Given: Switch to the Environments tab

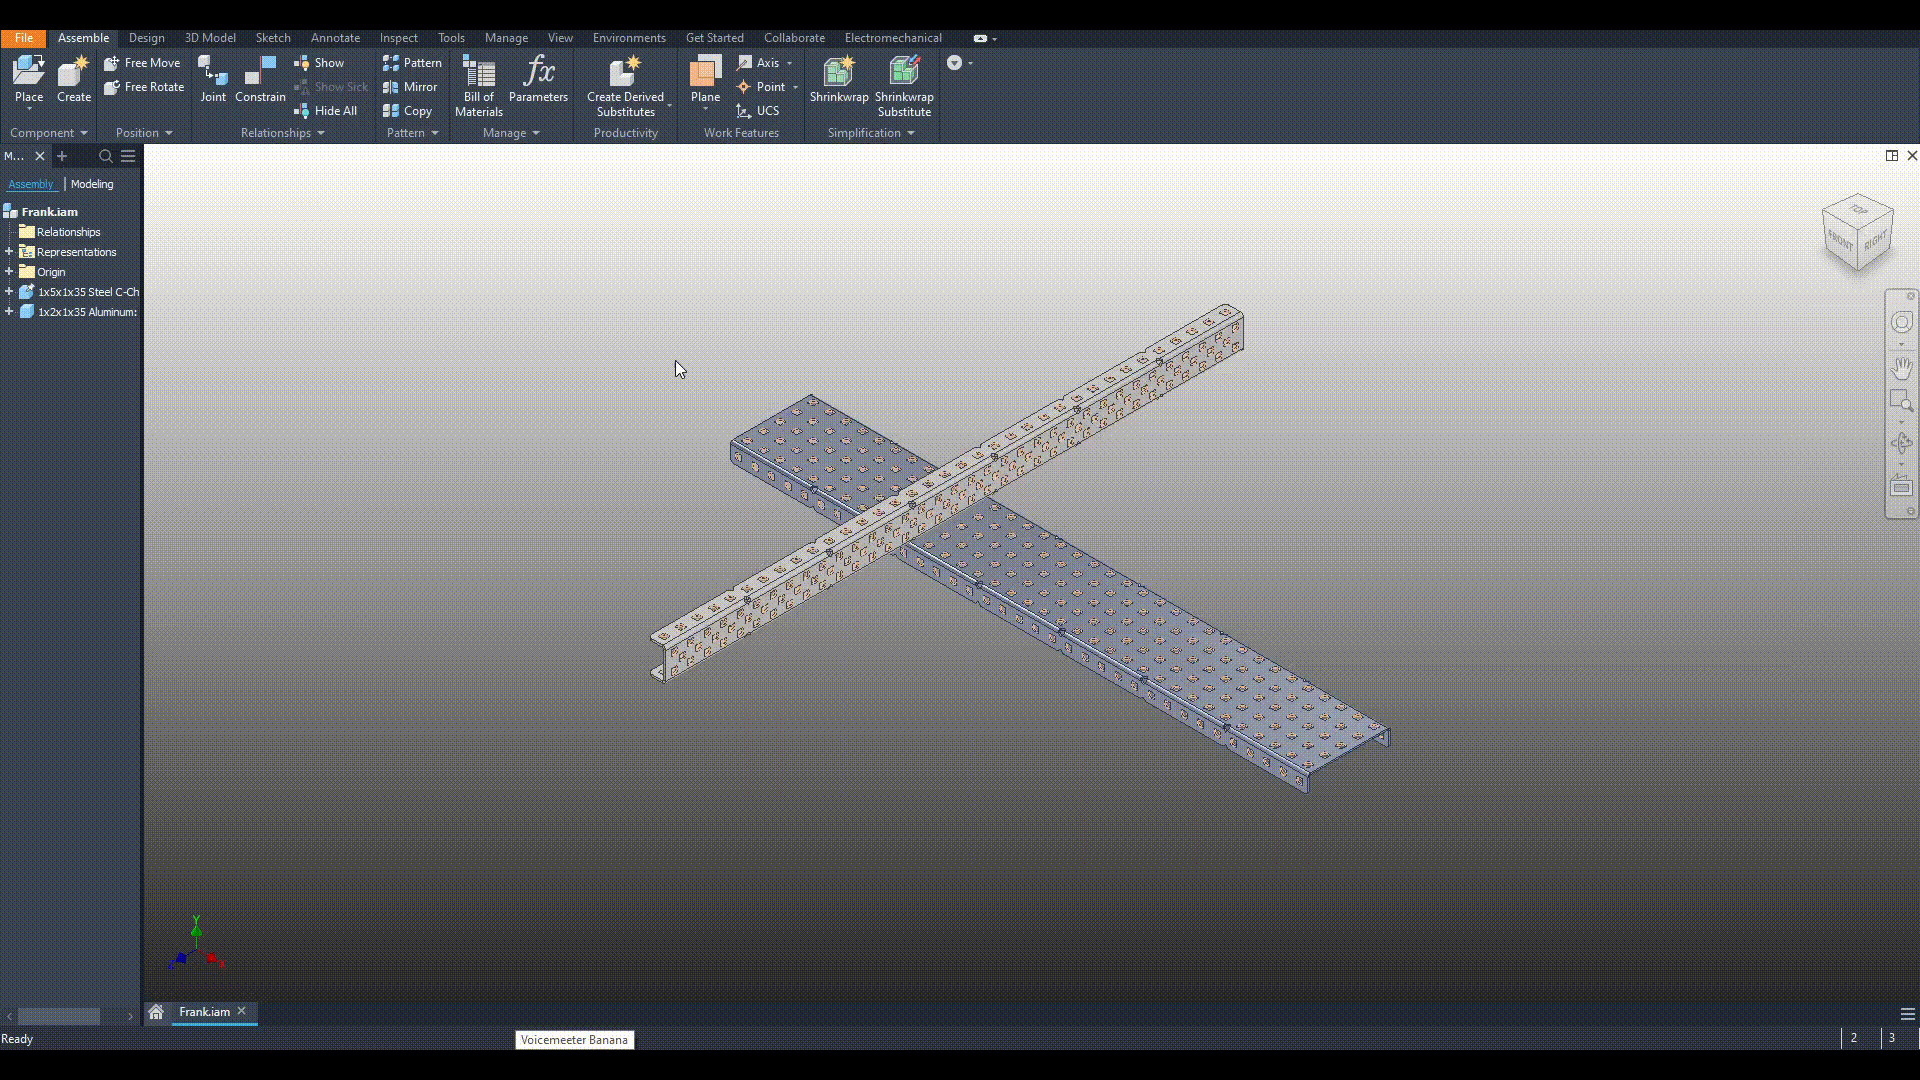Looking at the screenshot, I should (629, 38).
